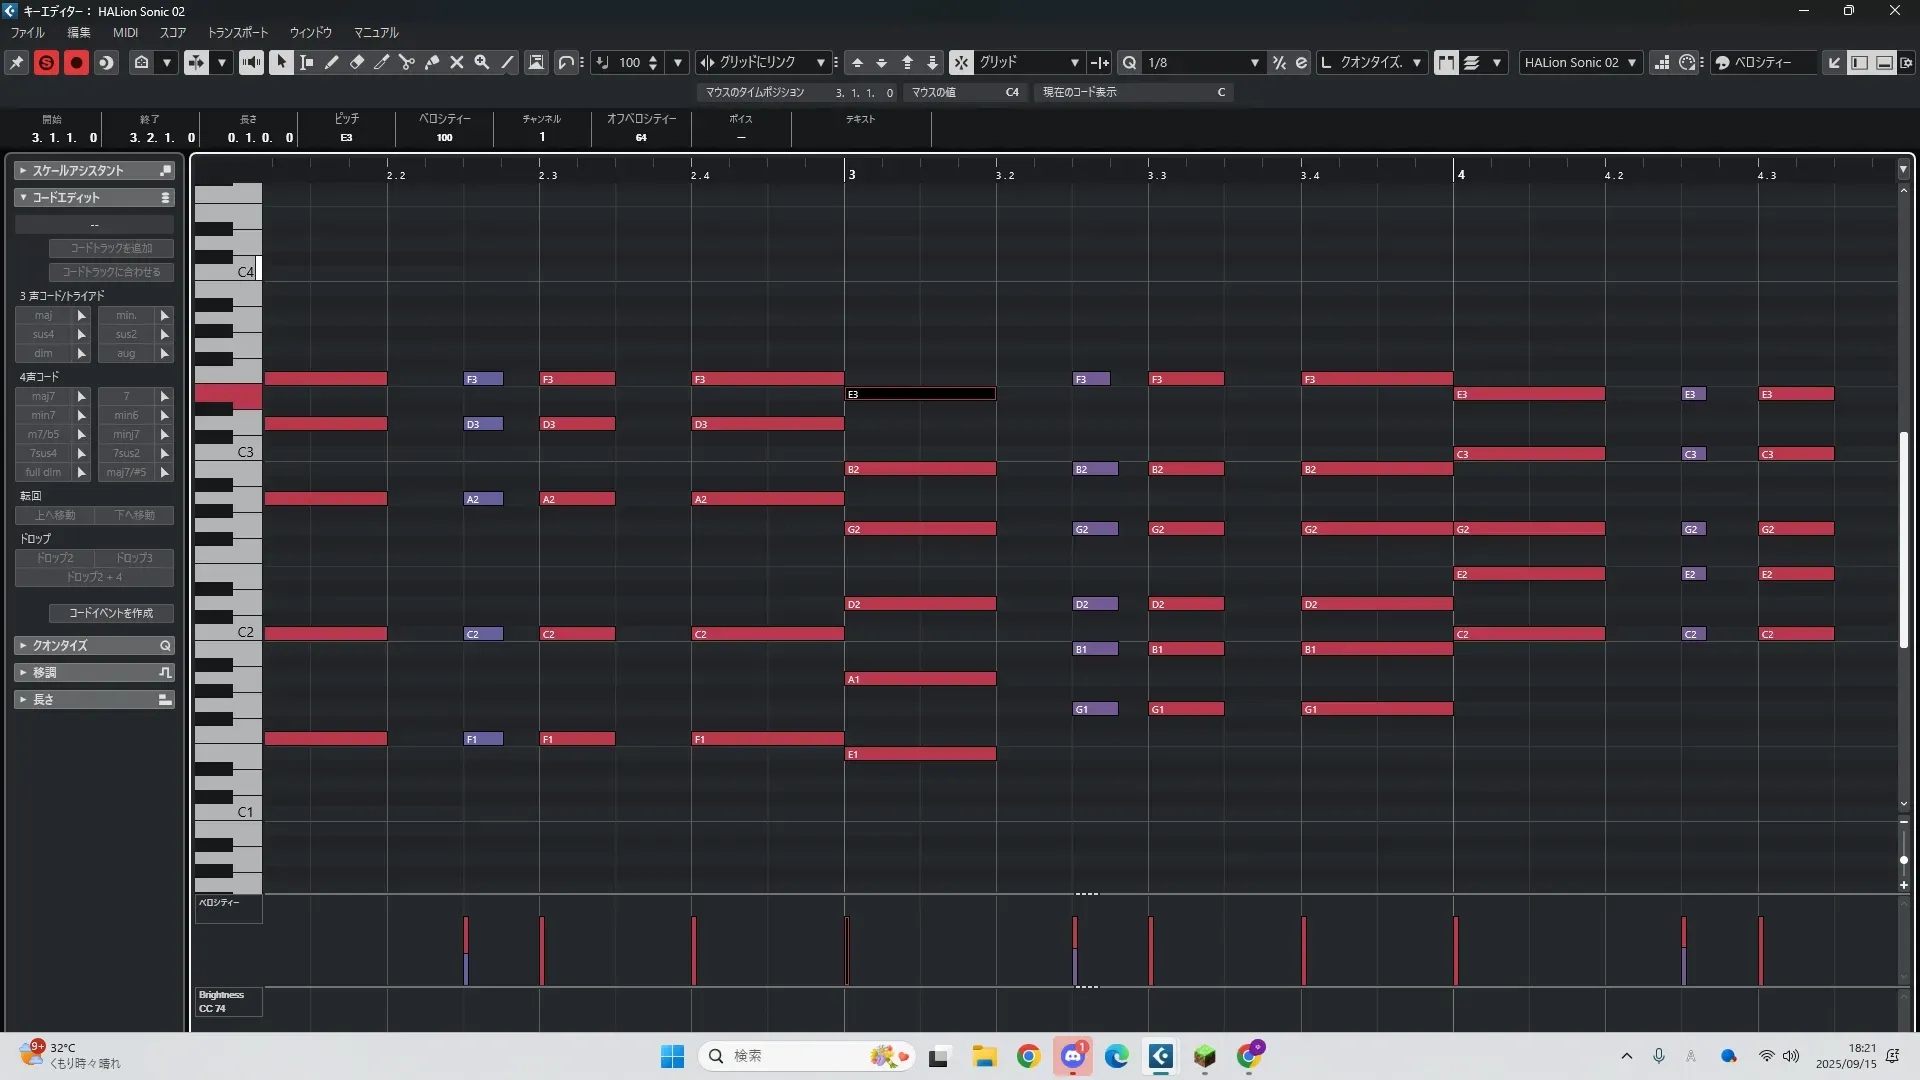Toggle the Solo Editor button
The width and height of the screenshot is (1920, 1080).
point(46,62)
